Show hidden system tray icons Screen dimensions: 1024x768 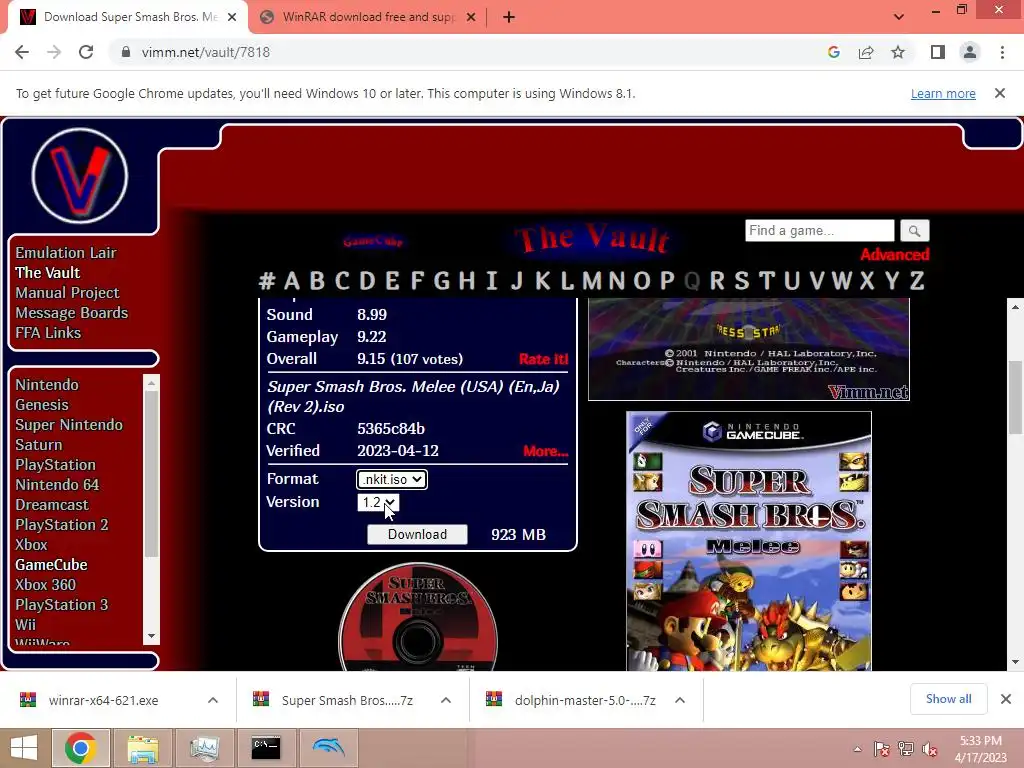tap(857, 749)
